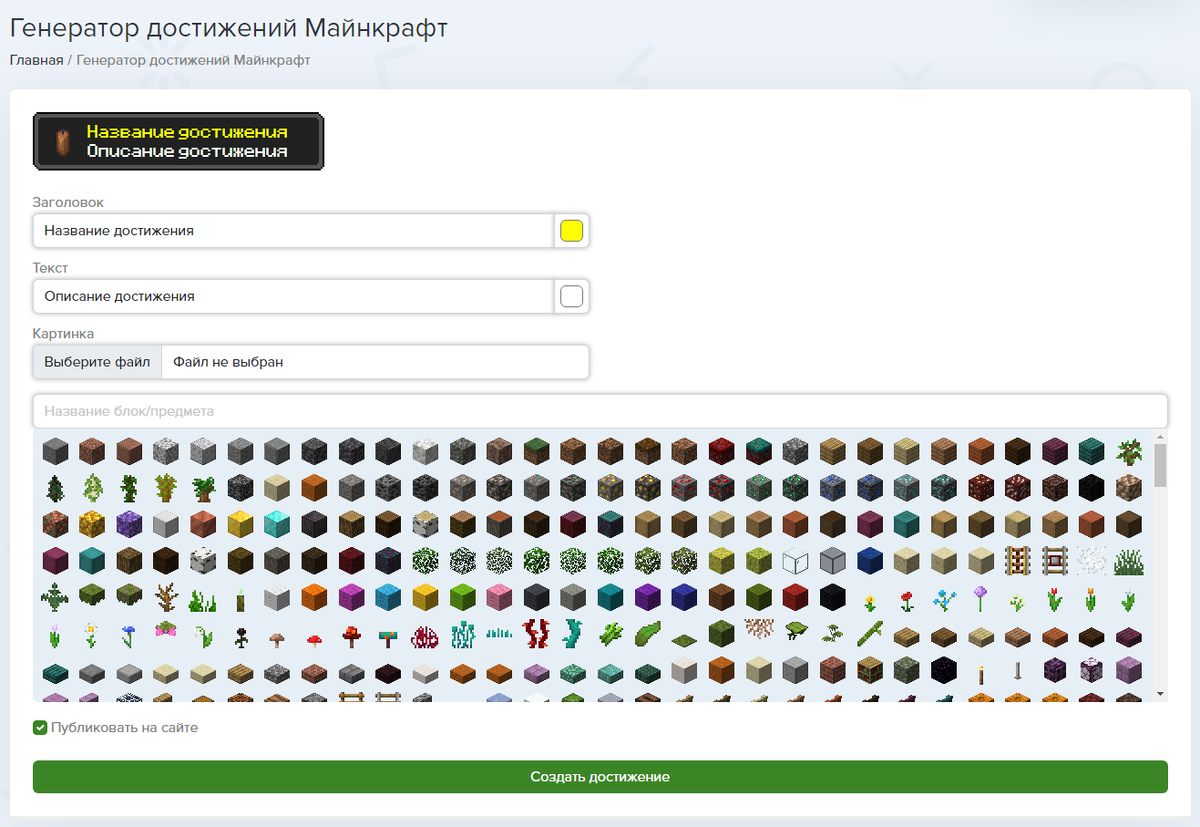Click the Выберите файл button

[x=97, y=362]
